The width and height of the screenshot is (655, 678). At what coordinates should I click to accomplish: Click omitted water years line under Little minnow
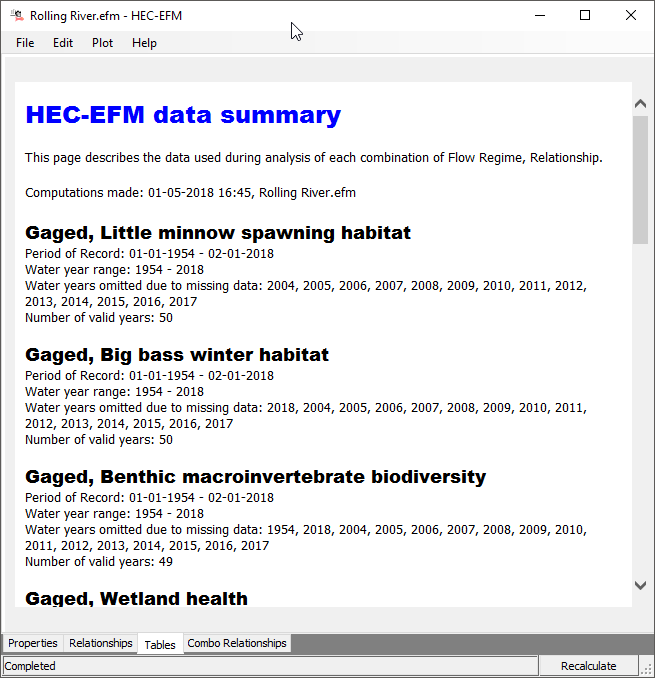pos(306,294)
